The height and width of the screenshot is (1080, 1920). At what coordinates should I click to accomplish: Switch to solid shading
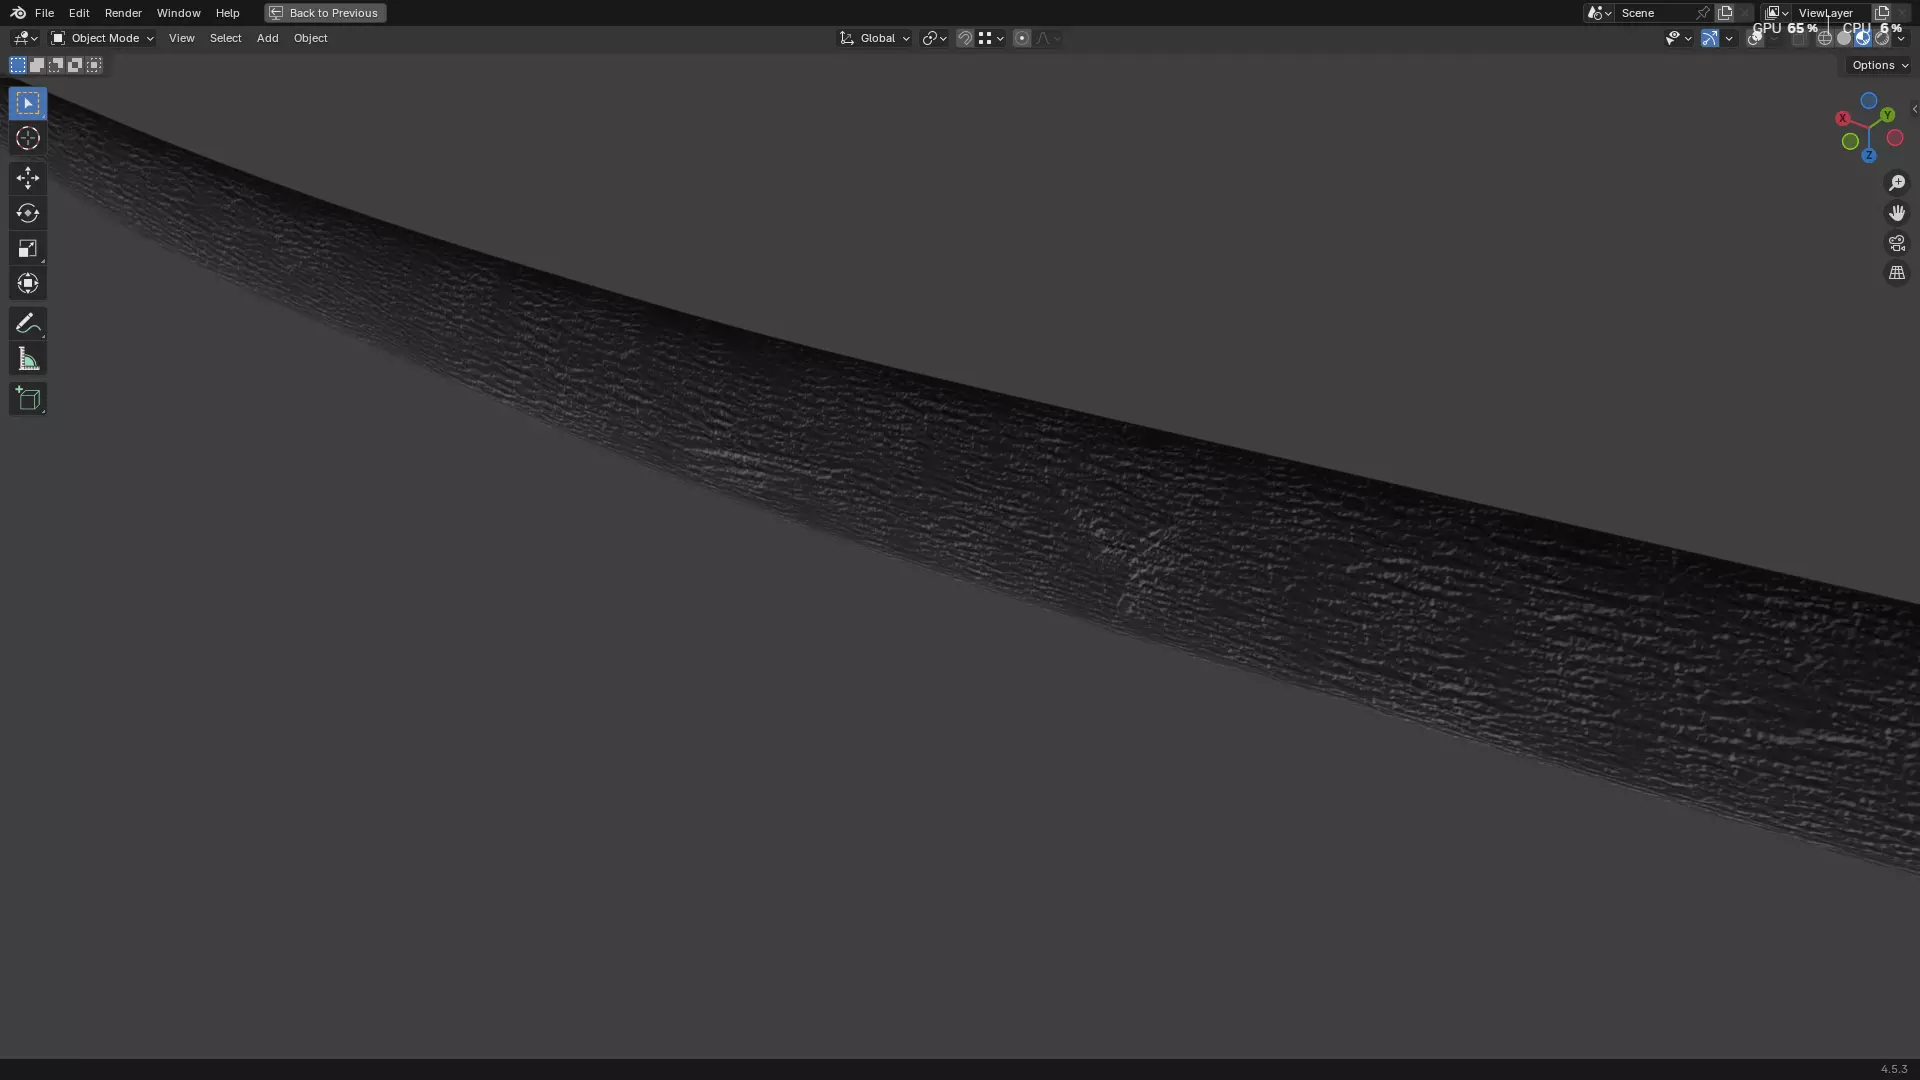[1844, 38]
